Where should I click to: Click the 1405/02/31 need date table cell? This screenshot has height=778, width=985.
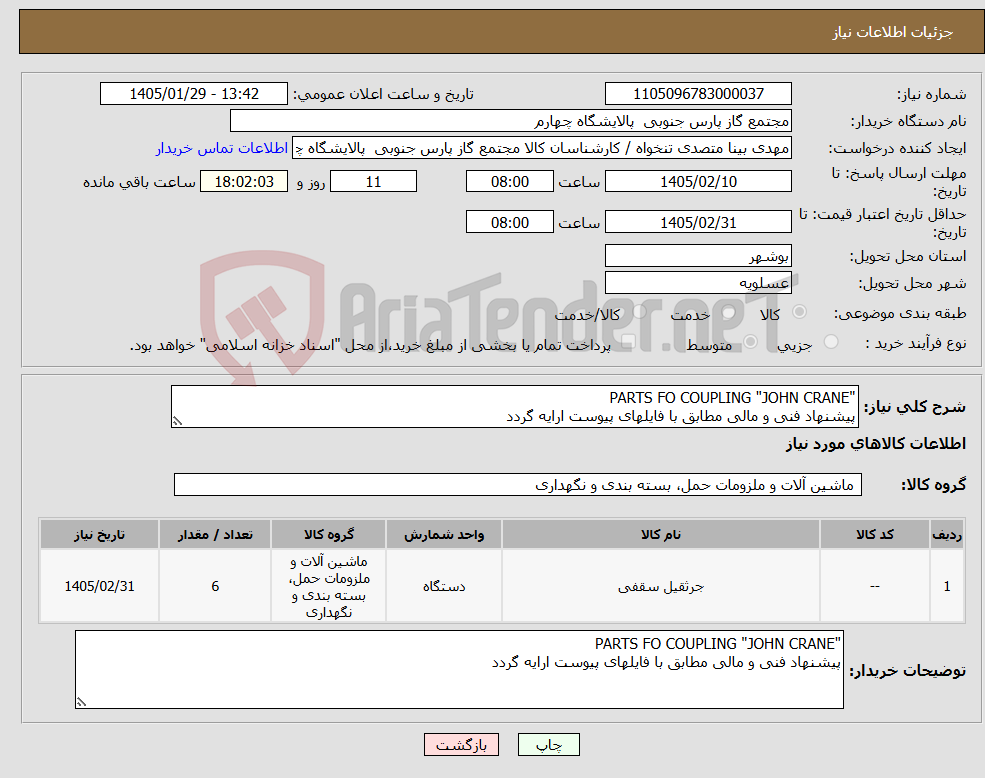pyautogui.click(x=99, y=586)
